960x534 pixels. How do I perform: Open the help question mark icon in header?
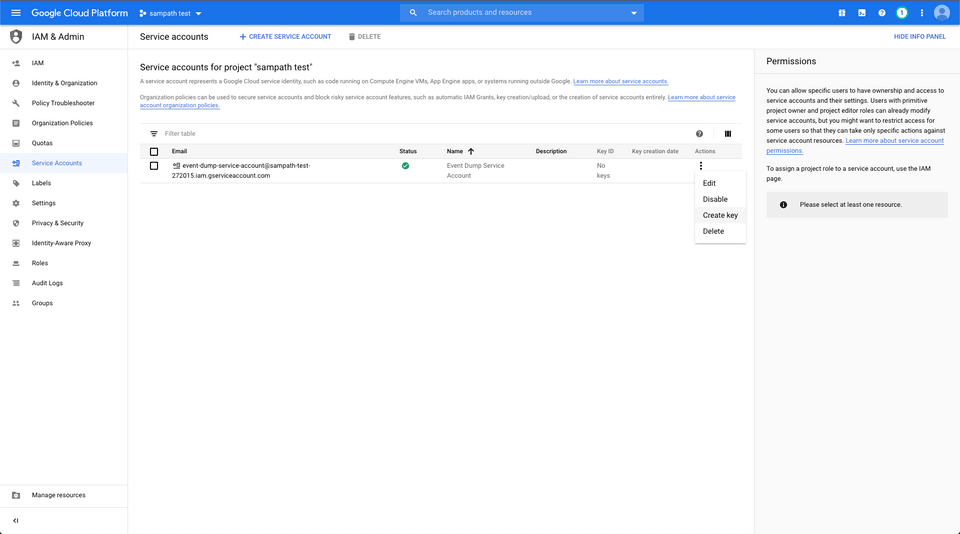pyautogui.click(x=881, y=13)
